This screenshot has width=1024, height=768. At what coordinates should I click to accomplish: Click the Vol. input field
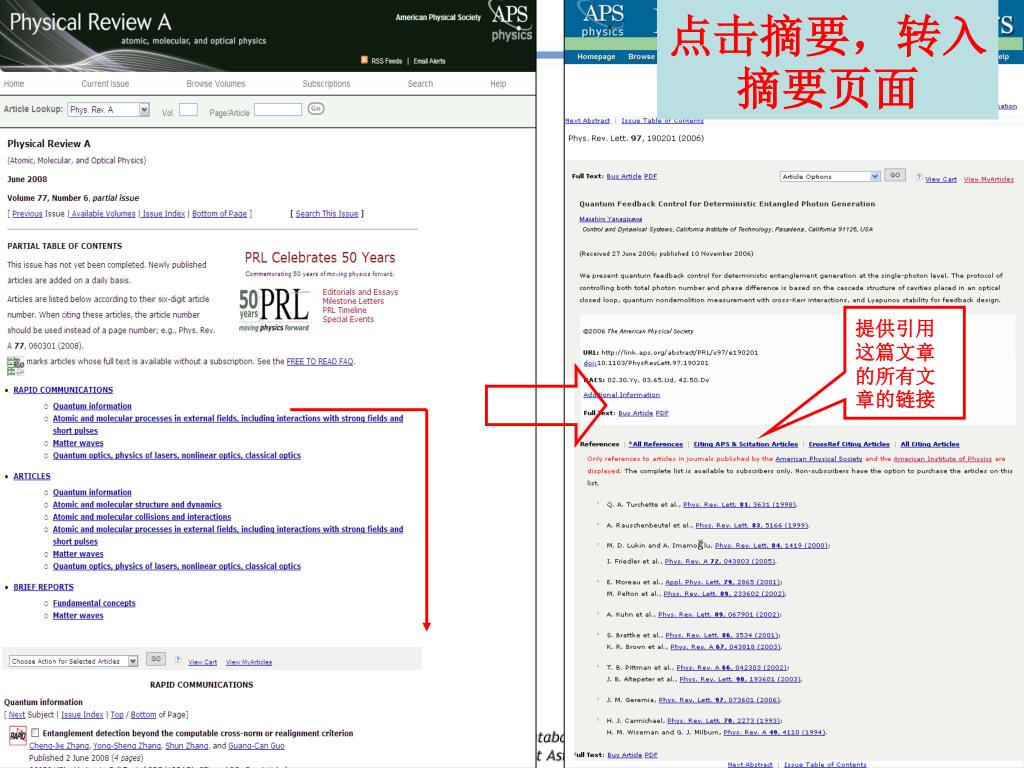pos(188,109)
